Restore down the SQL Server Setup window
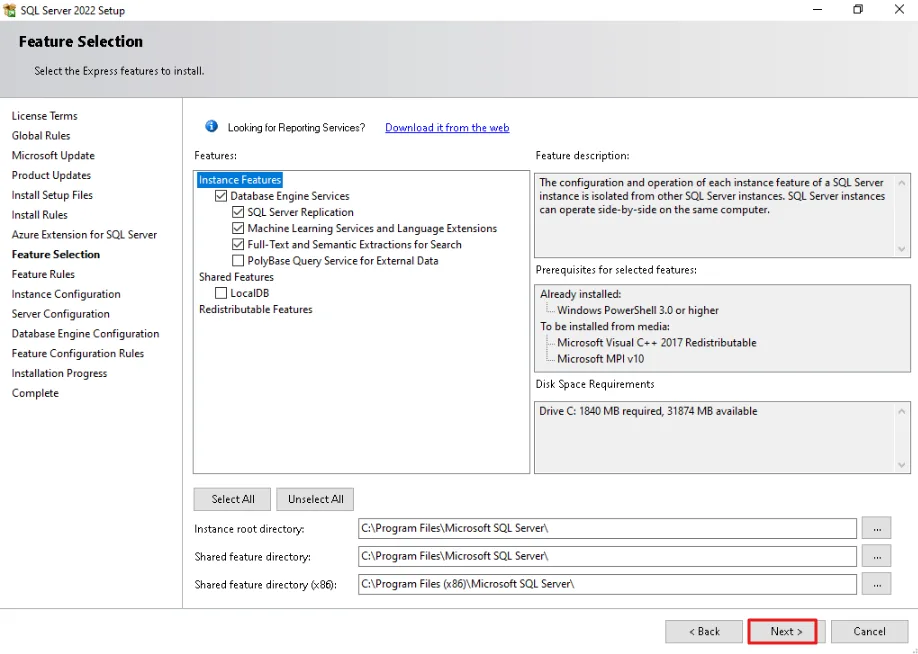Screen dimensions: 918x654 858,10
